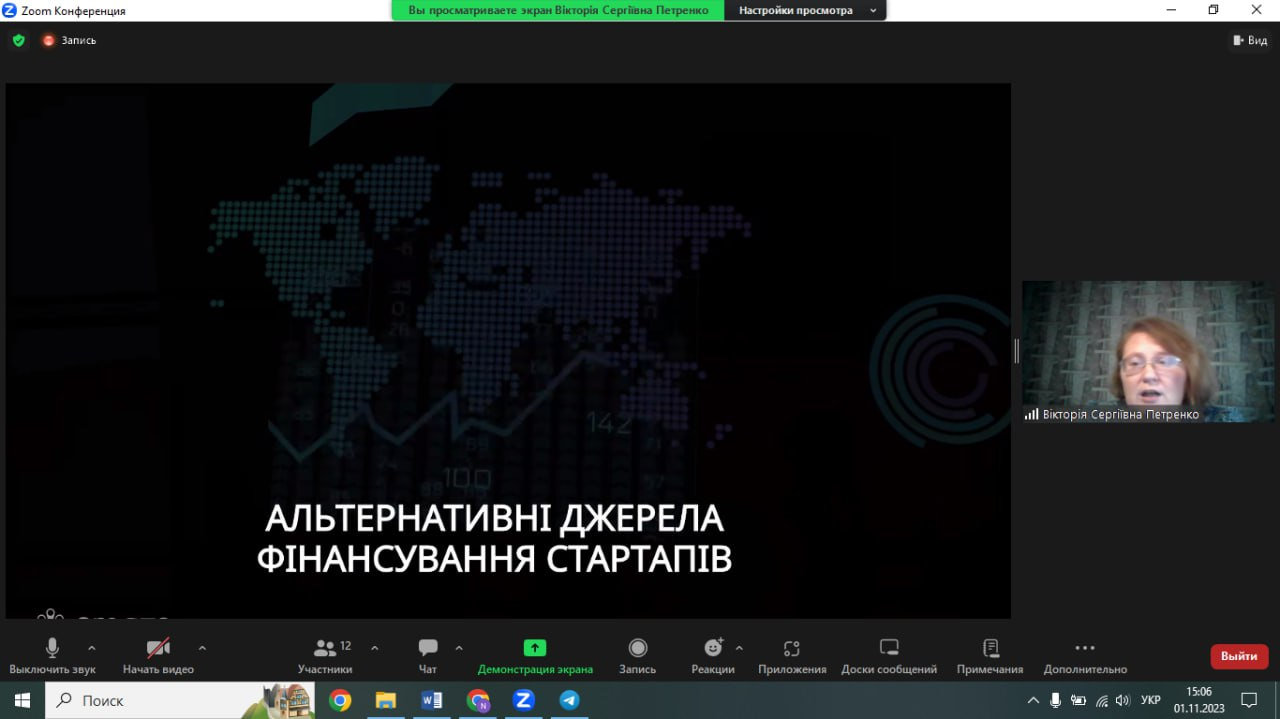Open the Чат chat panel

coord(428,656)
